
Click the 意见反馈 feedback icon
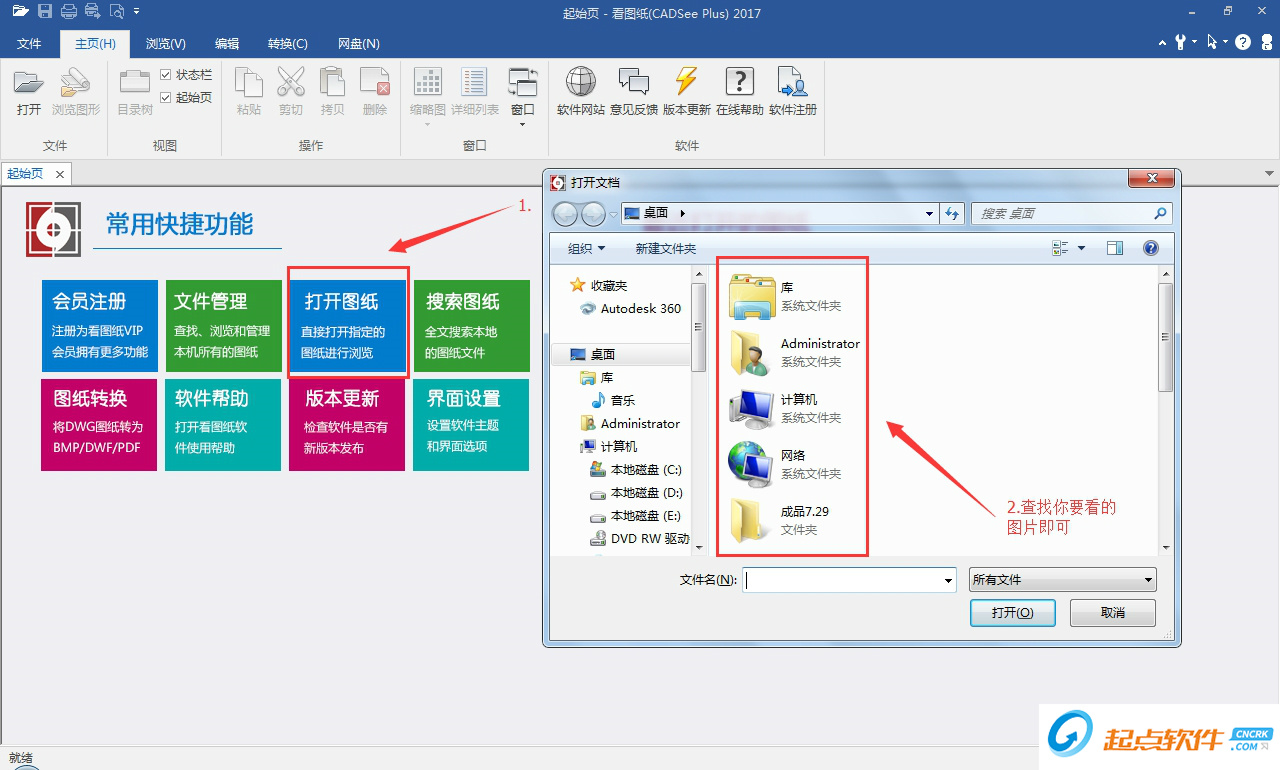point(634,83)
